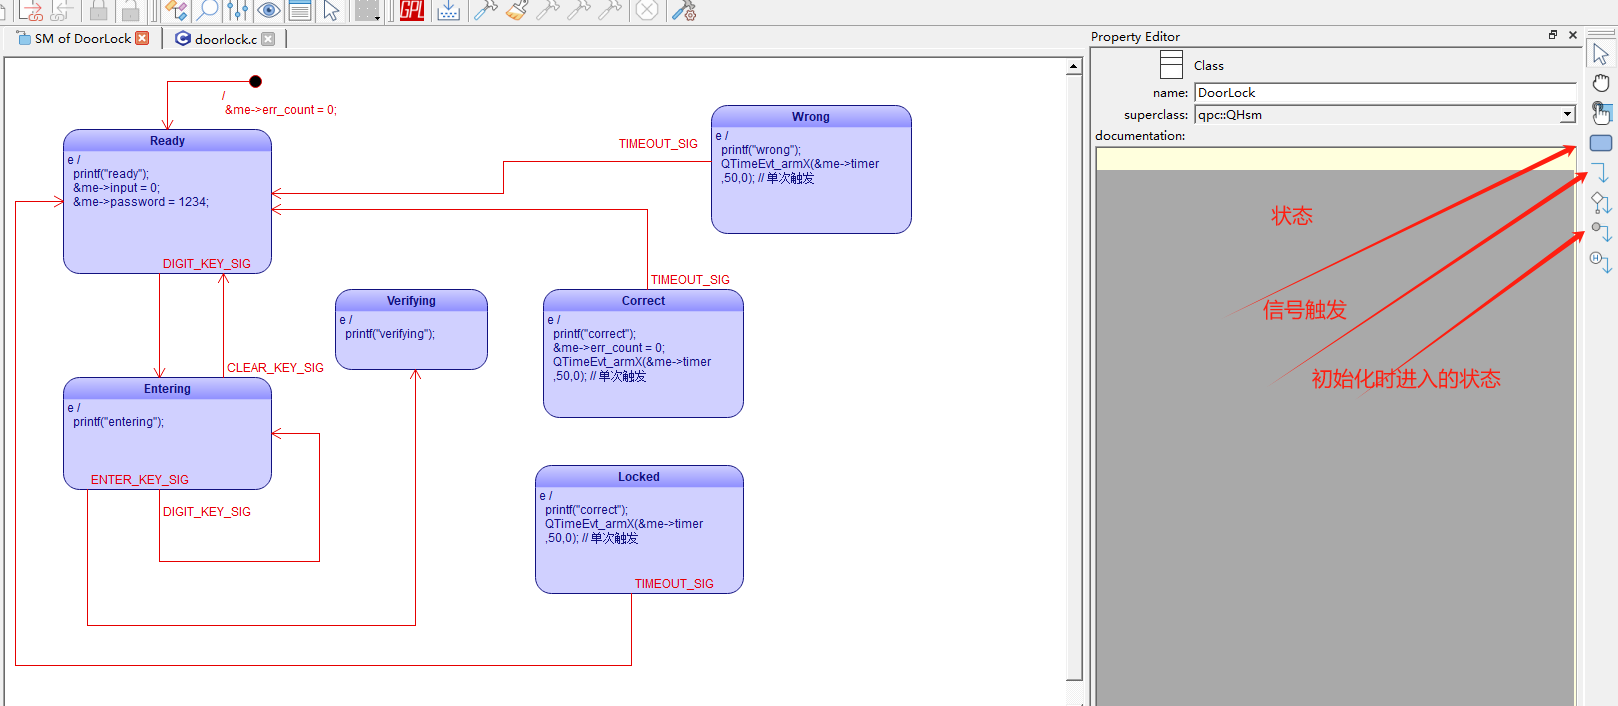
Task: Click the Clean brush icon in toolbar
Action: 516,11
